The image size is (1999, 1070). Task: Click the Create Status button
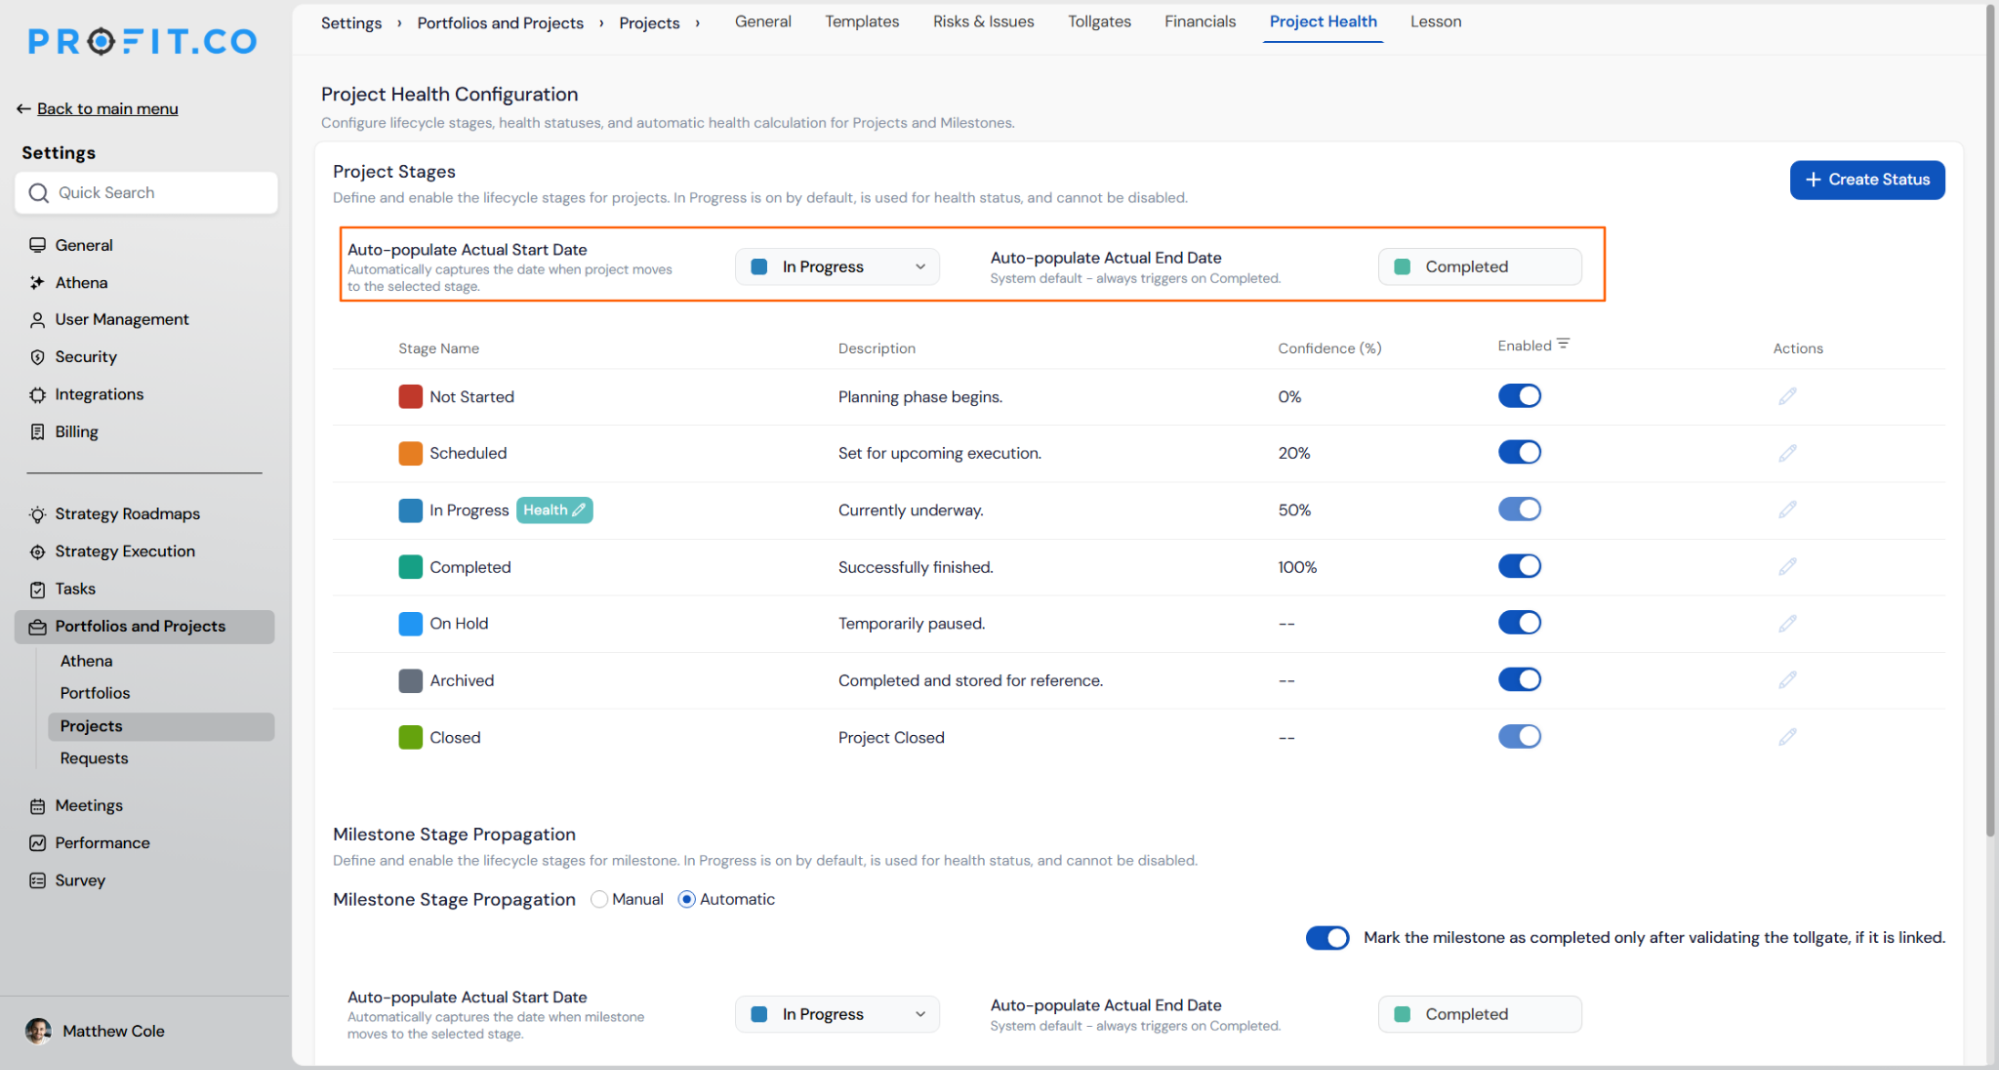(1867, 180)
